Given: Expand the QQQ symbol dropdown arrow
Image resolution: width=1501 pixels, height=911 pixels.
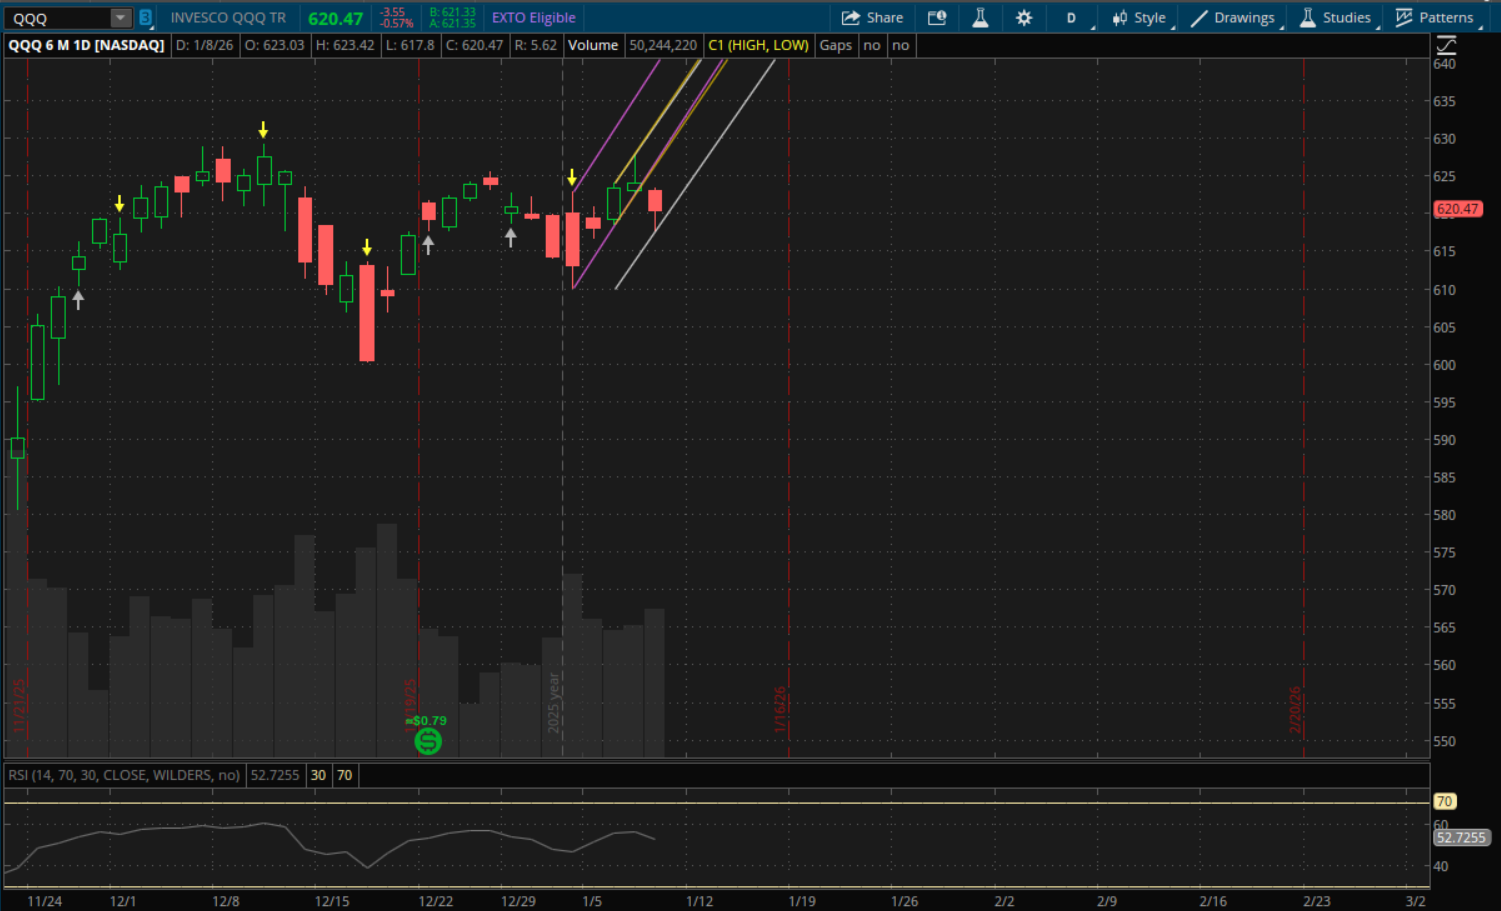Looking at the screenshot, I should 120,18.
